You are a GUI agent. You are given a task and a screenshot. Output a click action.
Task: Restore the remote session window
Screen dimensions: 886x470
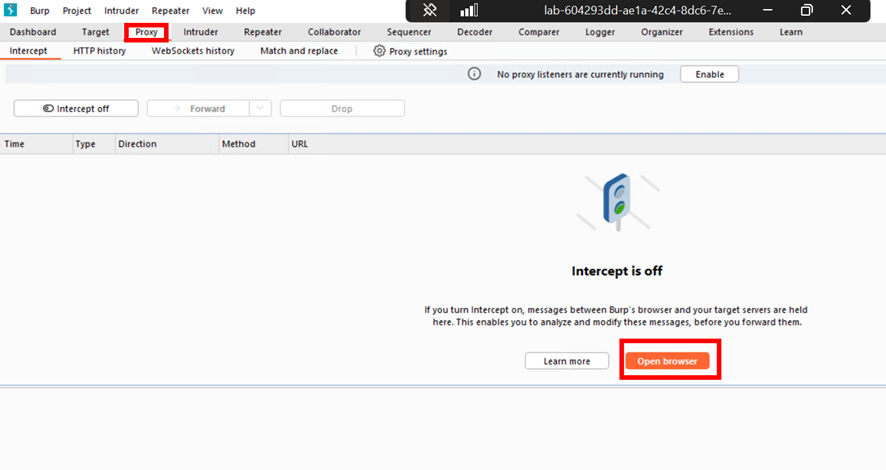click(807, 10)
